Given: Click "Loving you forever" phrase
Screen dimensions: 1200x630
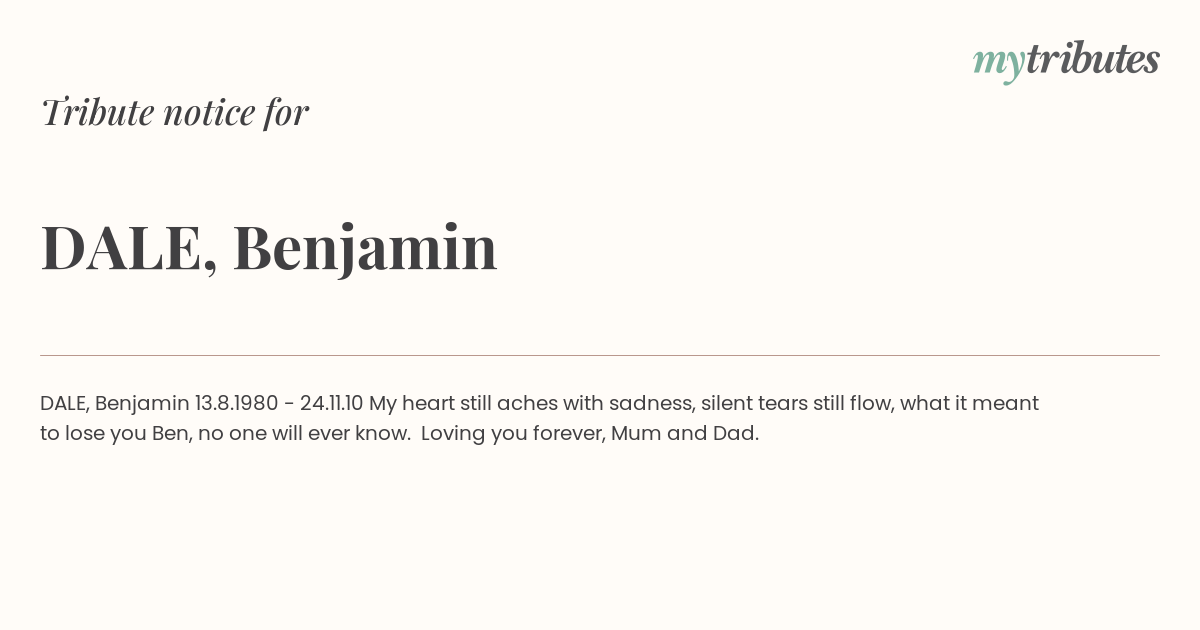Looking at the screenshot, I should click(x=510, y=434).
